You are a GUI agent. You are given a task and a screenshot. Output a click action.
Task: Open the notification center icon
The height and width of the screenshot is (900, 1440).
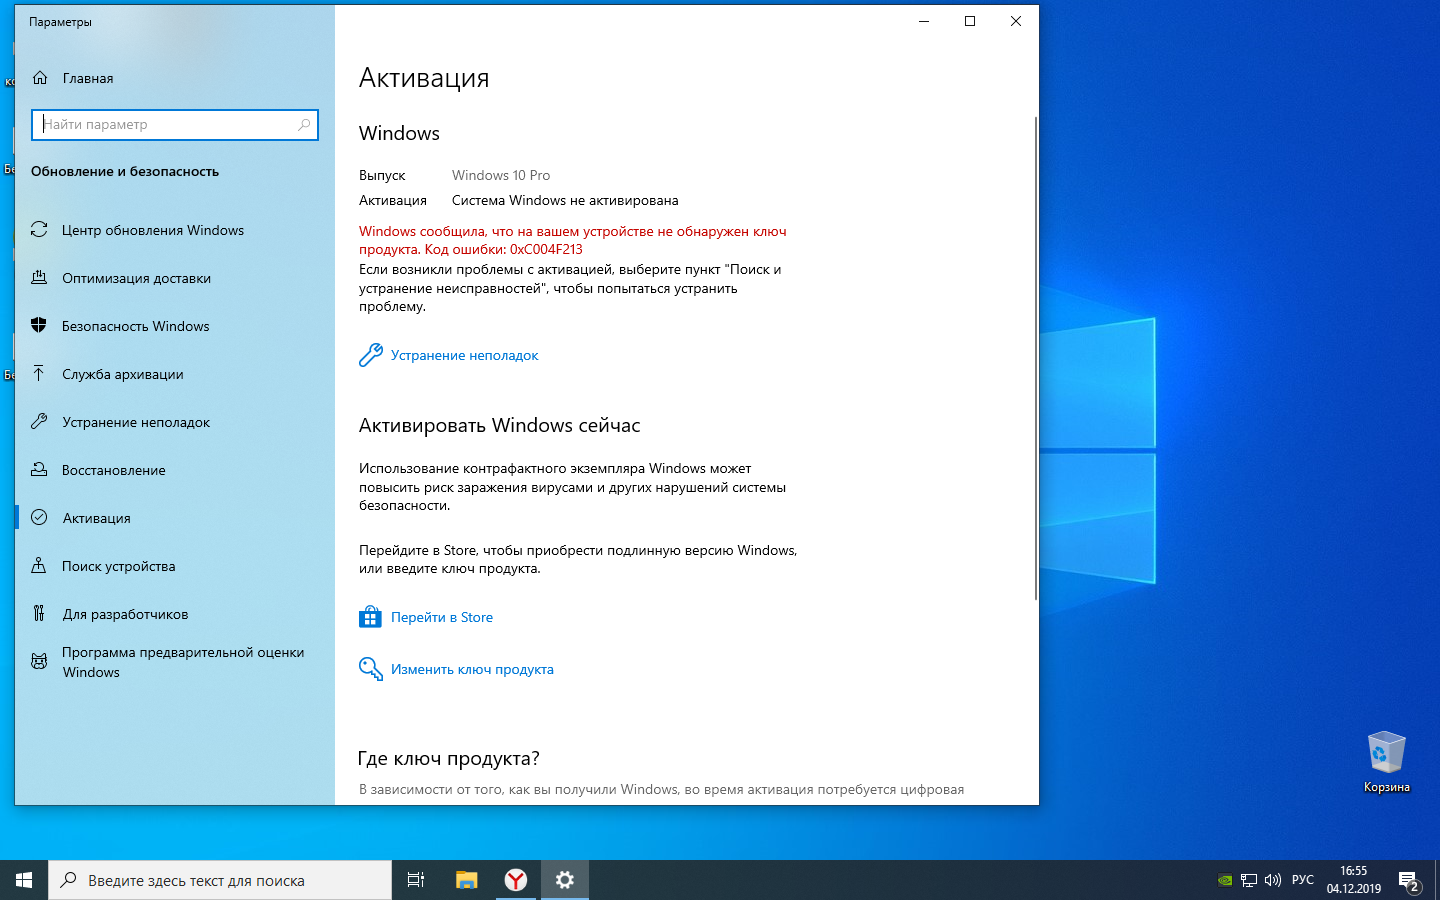[x=1409, y=881]
